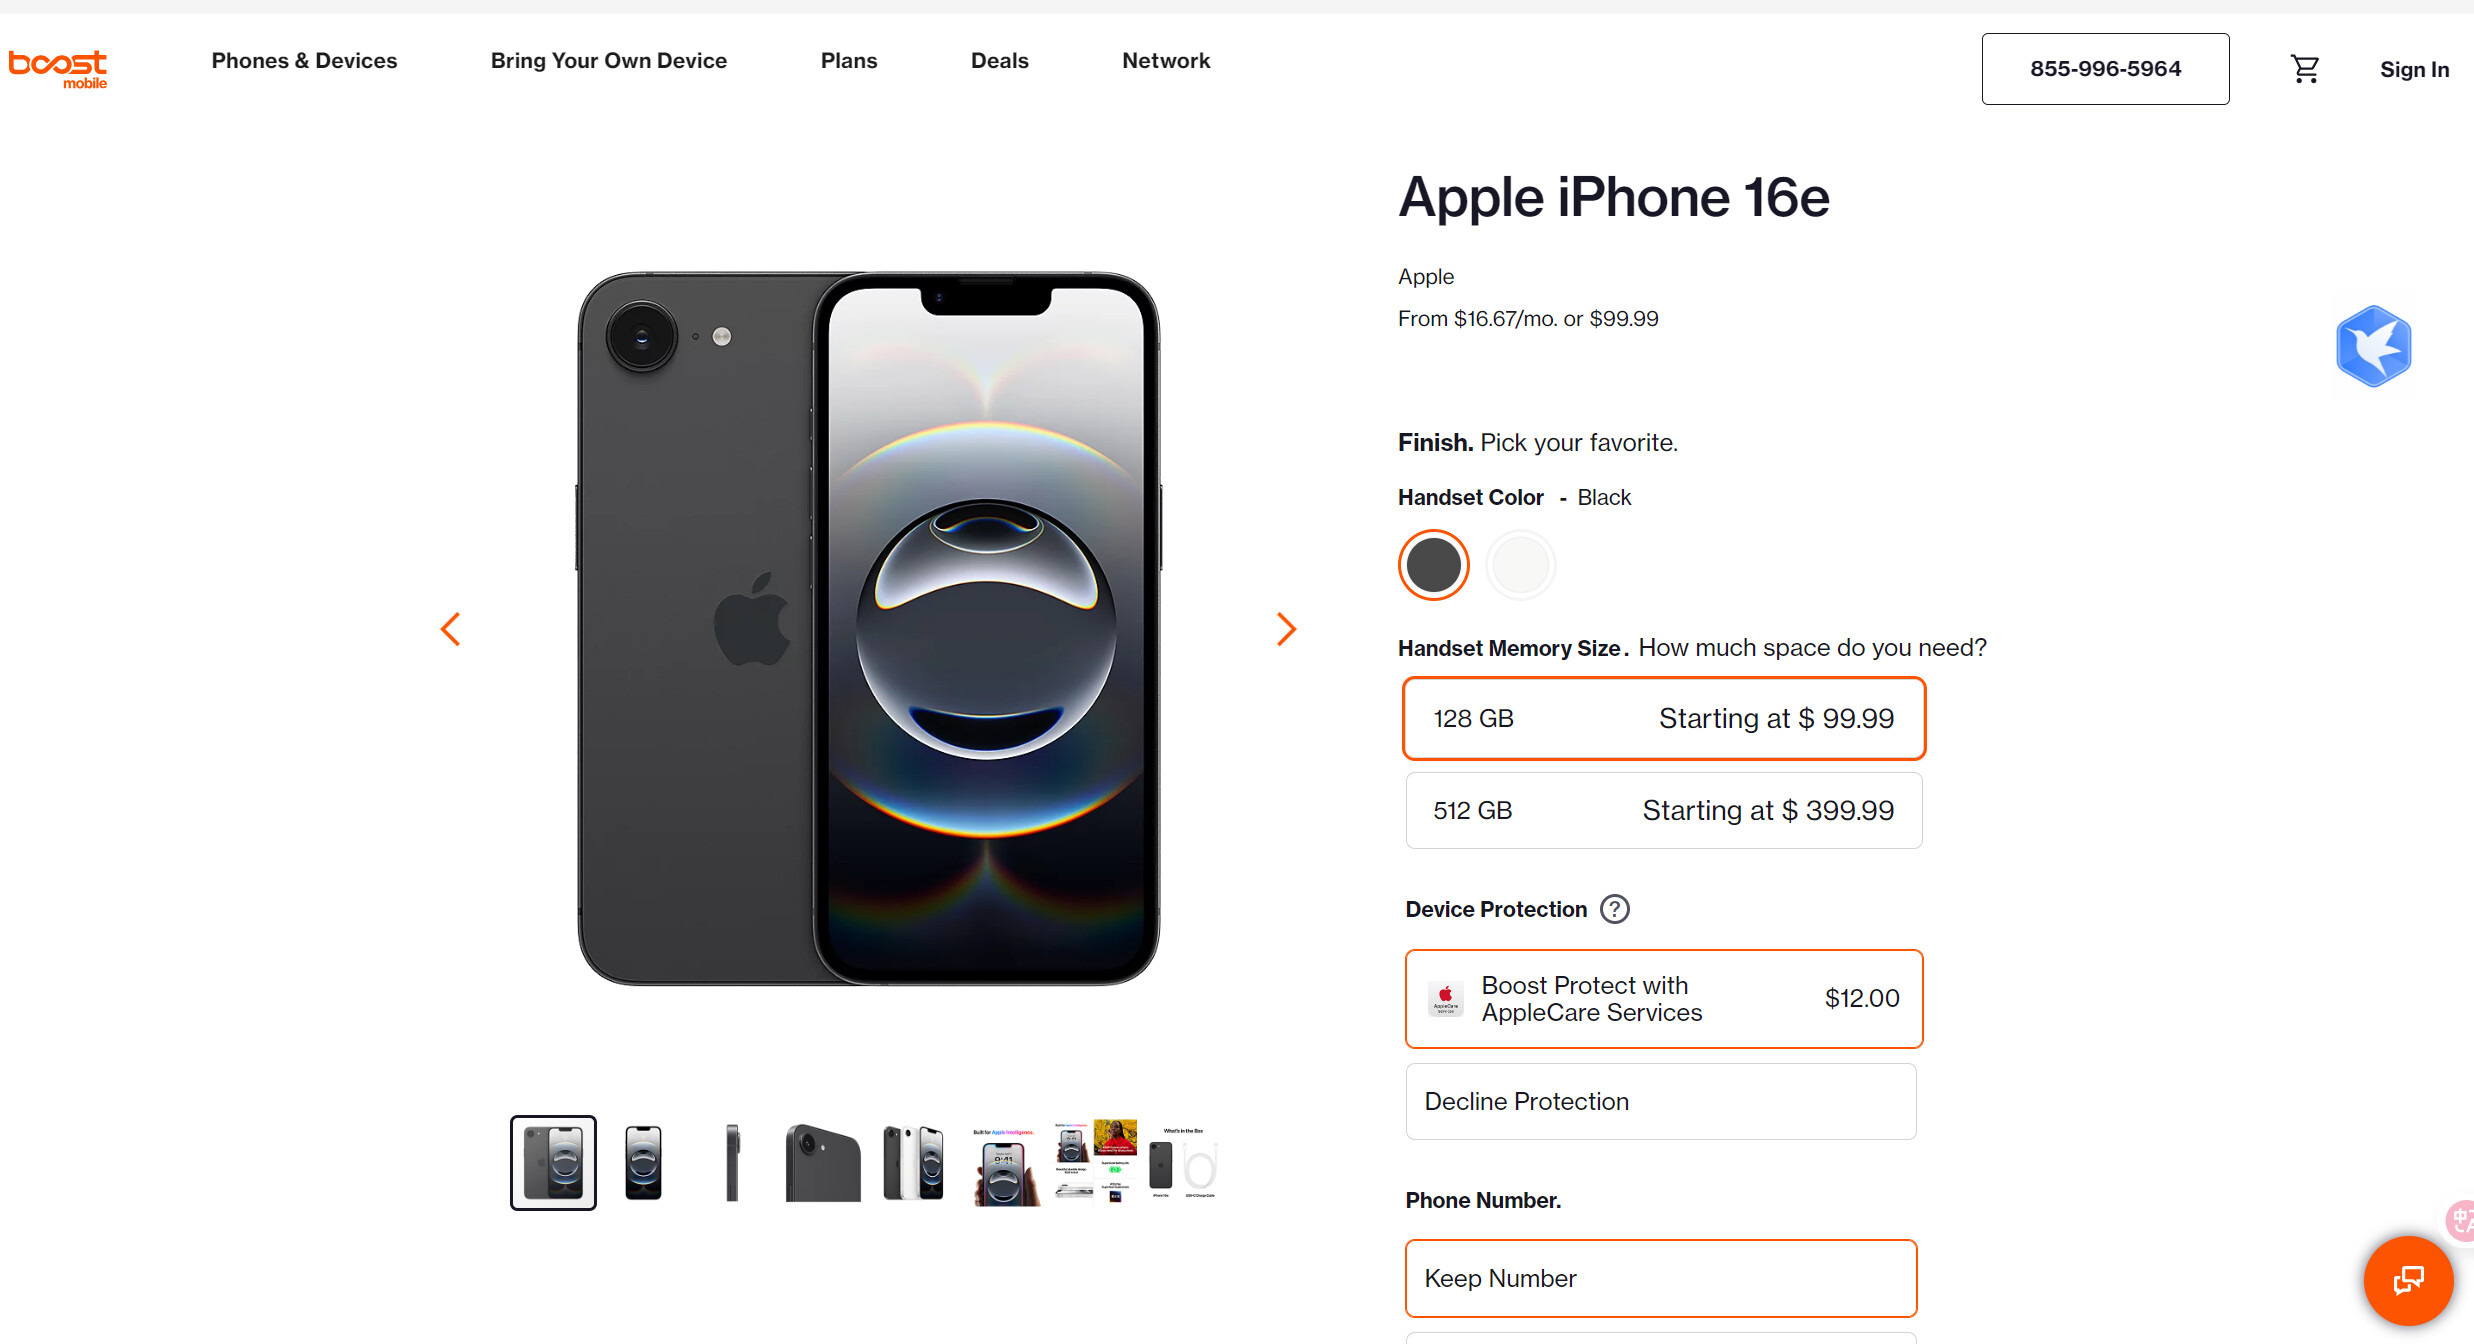
Task: Choose Decline Protection option
Action: click(1661, 1101)
